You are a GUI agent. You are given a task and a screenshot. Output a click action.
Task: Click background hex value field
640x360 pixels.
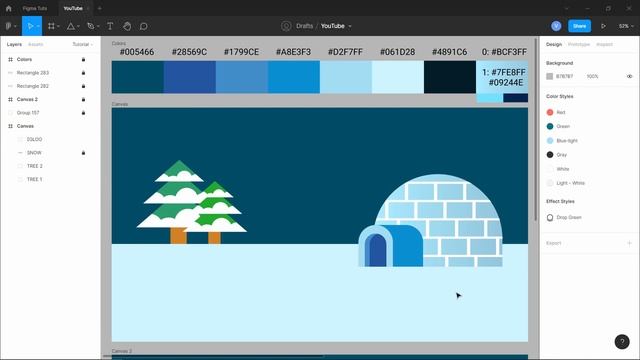pos(564,76)
